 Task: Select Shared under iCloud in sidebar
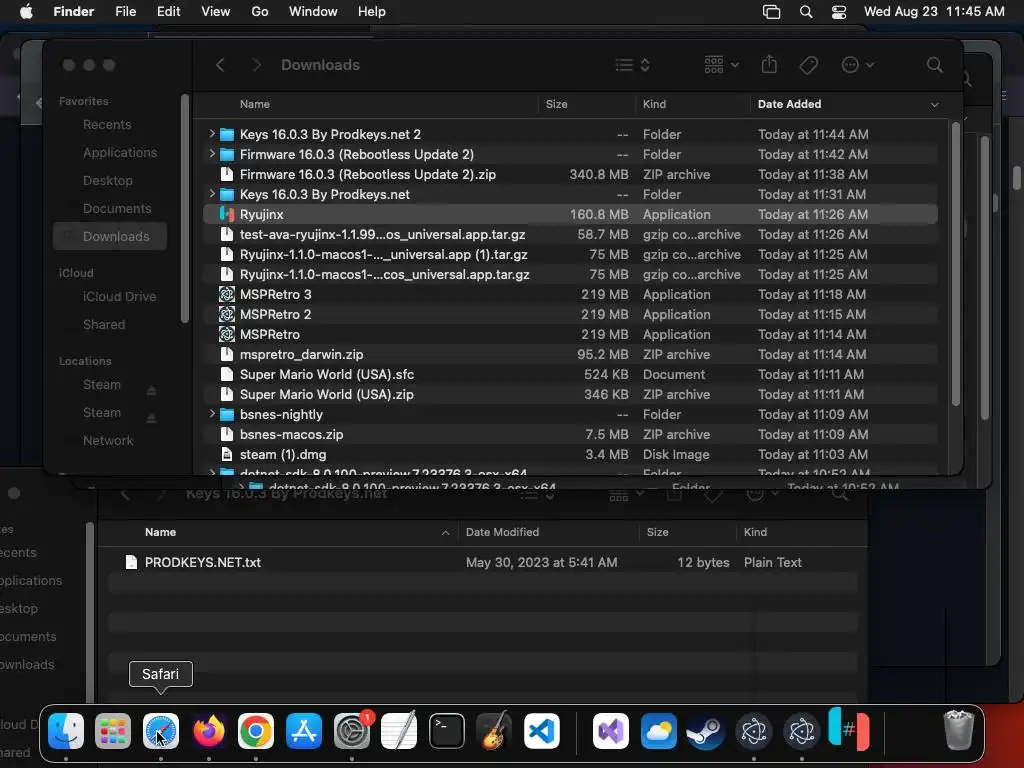click(x=104, y=325)
